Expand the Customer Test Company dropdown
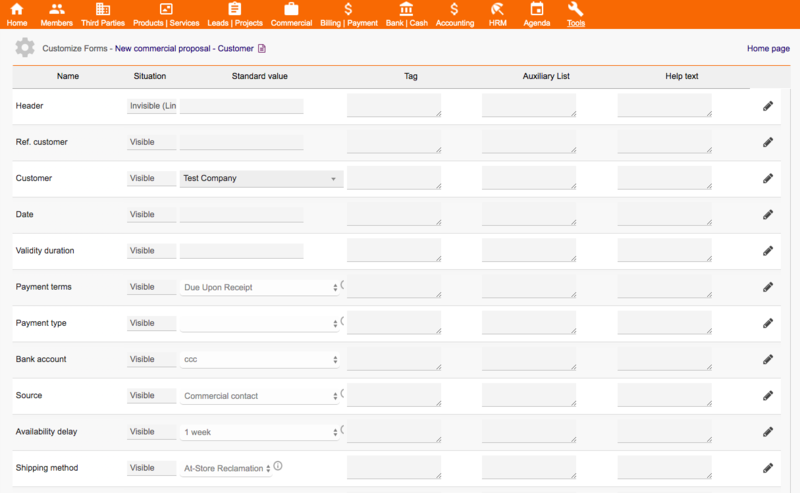Screen dimensions: 800x493 pyautogui.click(x=261, y=179)
